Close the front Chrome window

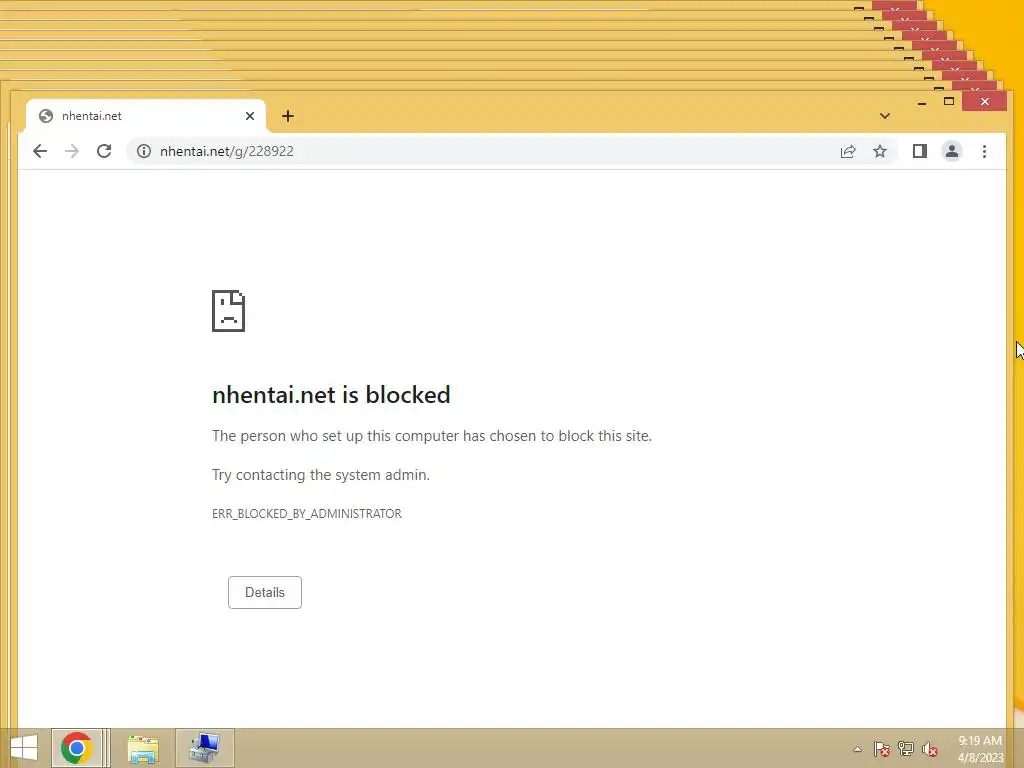point(984,101)
